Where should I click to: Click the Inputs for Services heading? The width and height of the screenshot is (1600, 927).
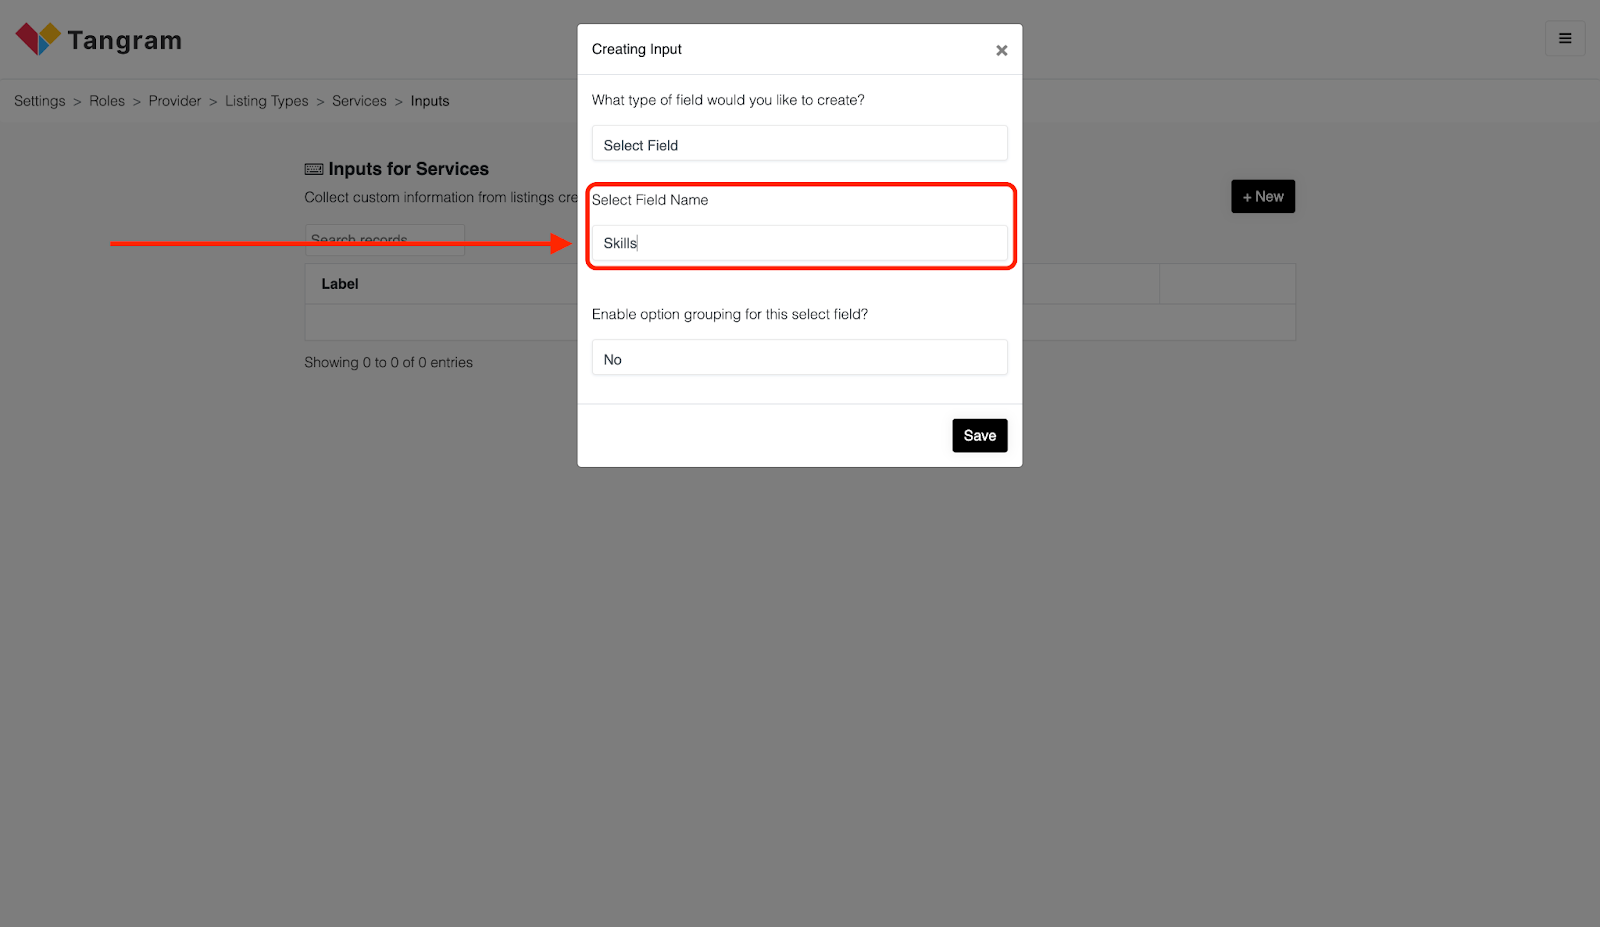(x=408, y=169)
